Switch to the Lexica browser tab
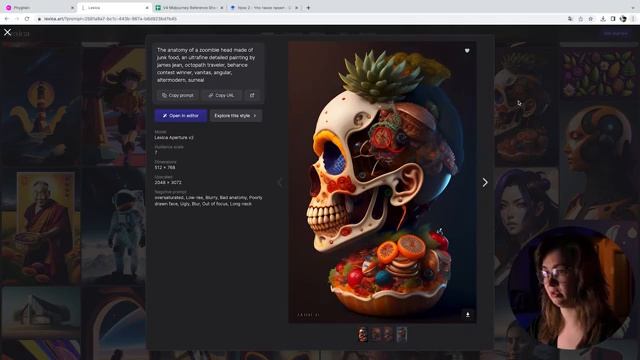Image resolution: width=640 pixels, height=360 pixels. pos(114,8)
